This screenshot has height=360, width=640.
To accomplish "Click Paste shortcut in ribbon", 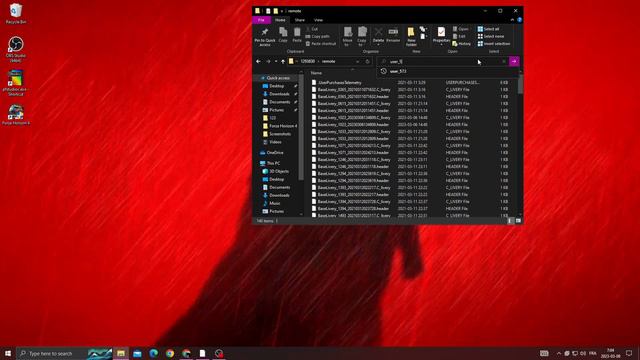I will point(321,44).
